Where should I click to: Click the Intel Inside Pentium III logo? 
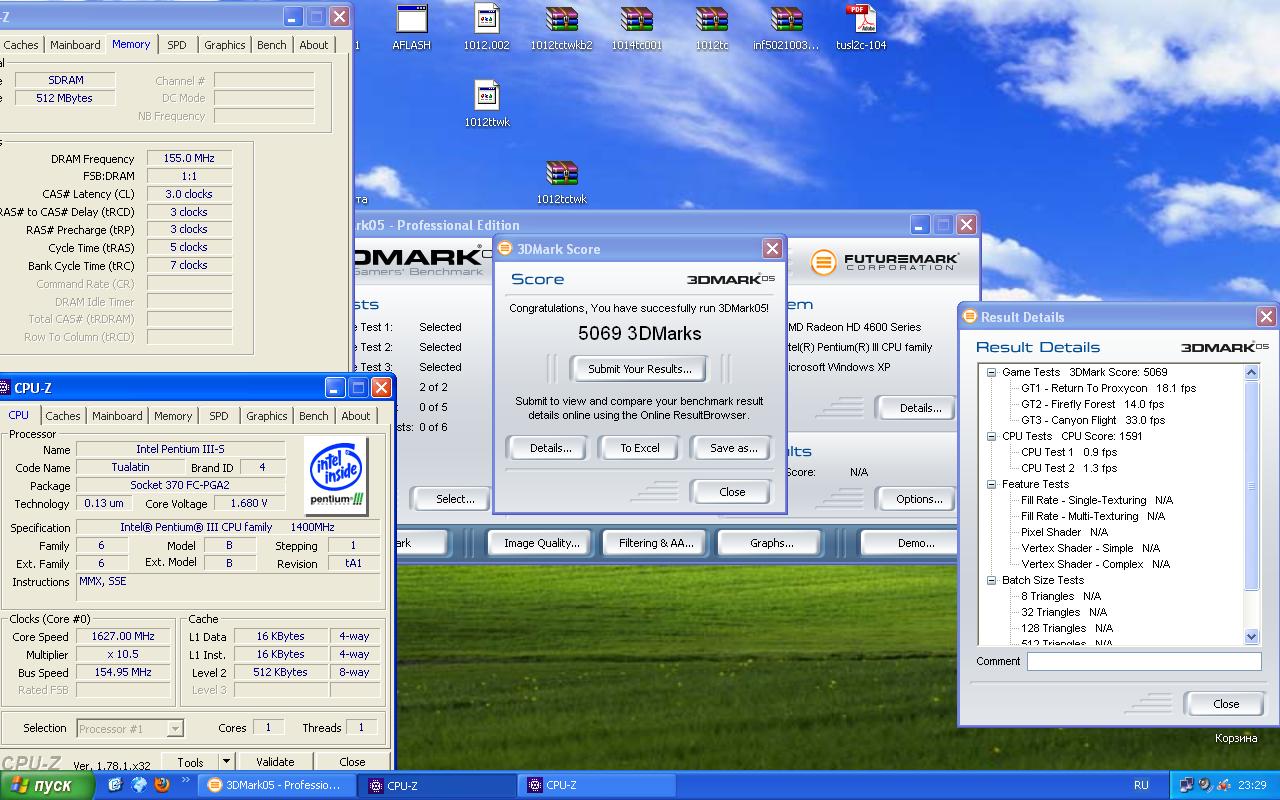[336, 475]
